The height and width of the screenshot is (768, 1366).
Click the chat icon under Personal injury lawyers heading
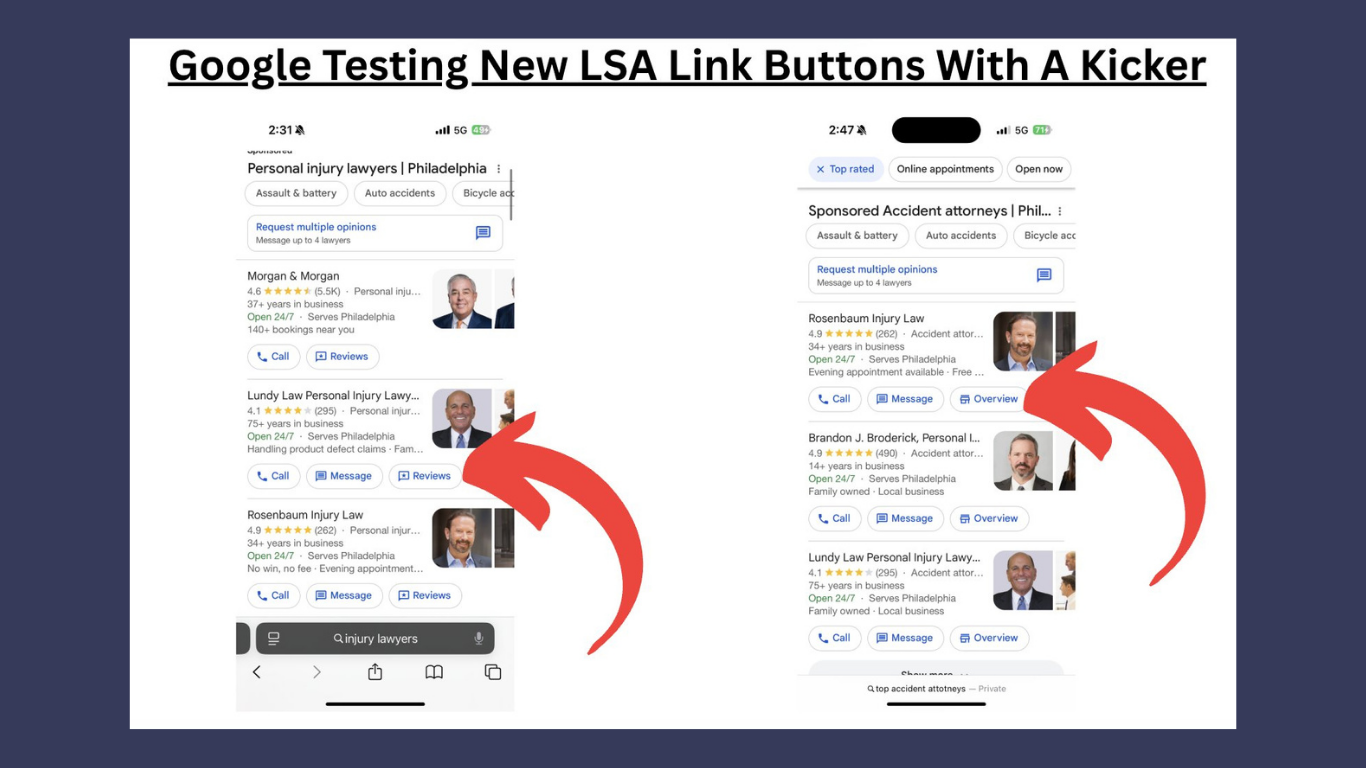(483, 233)
